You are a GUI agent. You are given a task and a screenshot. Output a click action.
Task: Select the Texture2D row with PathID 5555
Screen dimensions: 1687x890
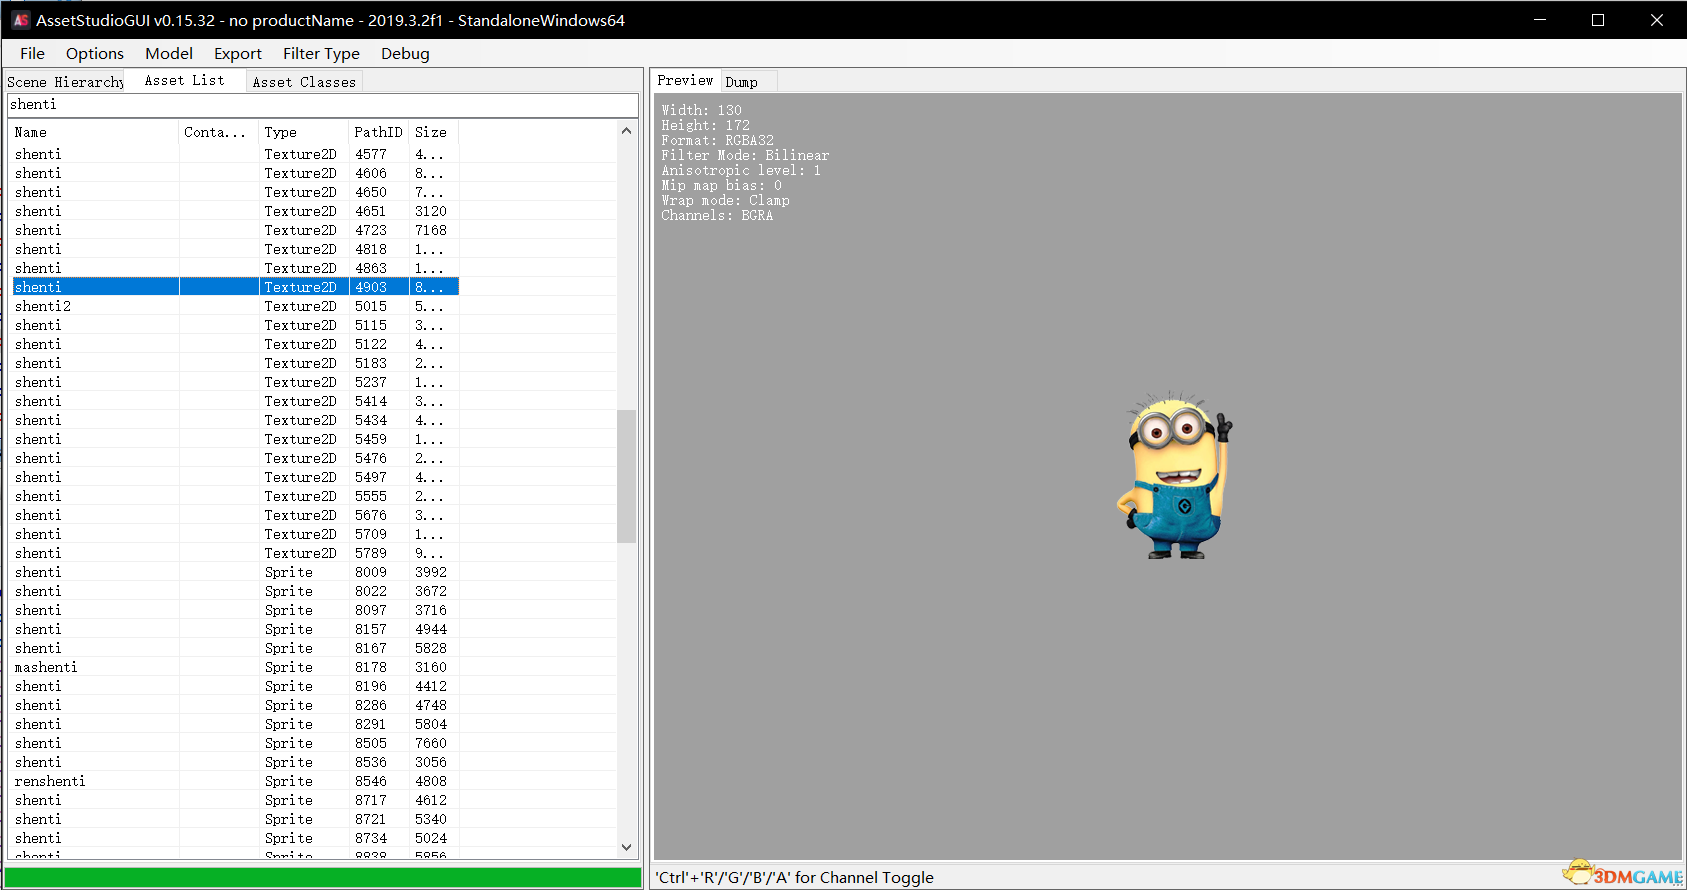coord(235,496)
